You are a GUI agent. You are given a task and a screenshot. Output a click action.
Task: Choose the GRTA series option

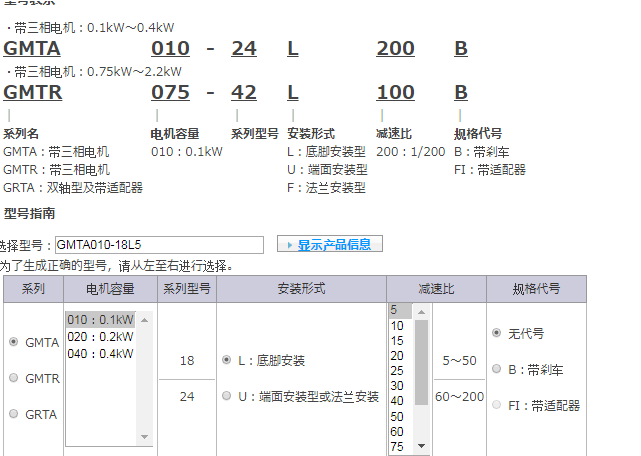[x=13, y=414]
